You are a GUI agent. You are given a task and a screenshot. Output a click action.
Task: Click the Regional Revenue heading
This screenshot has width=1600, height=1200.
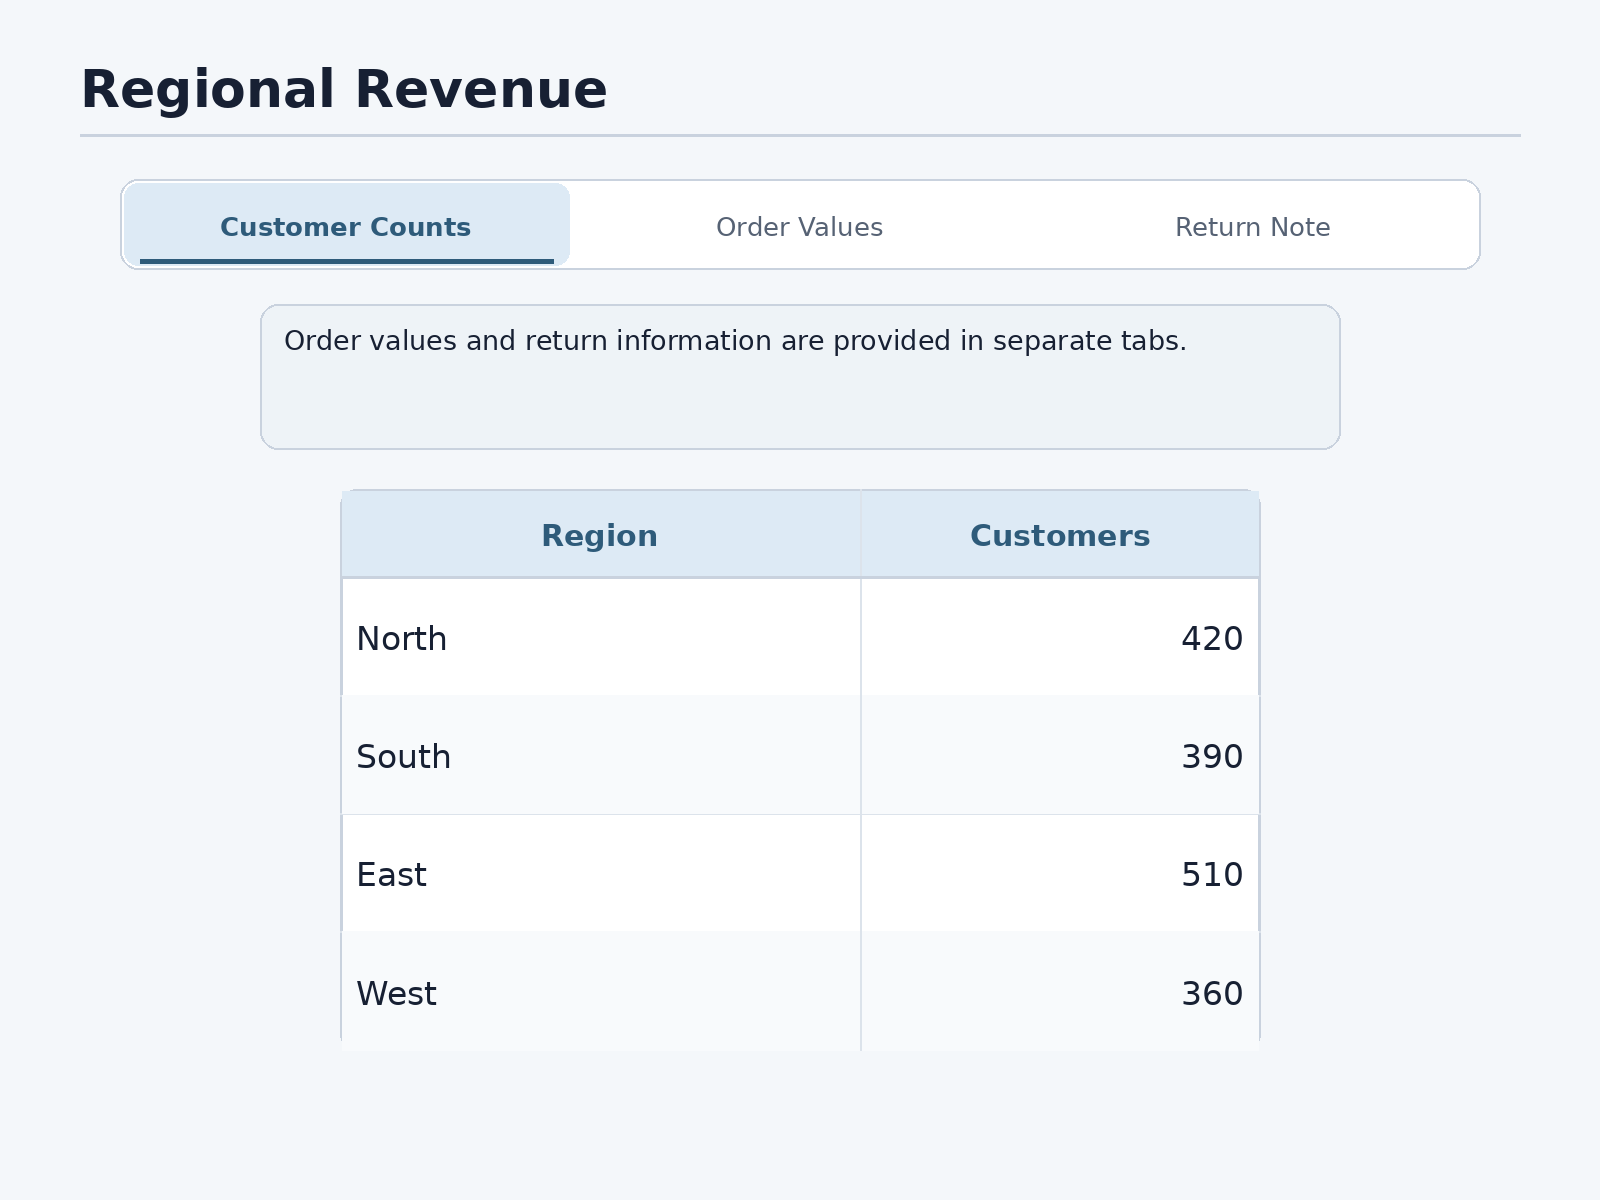[344, 90]
